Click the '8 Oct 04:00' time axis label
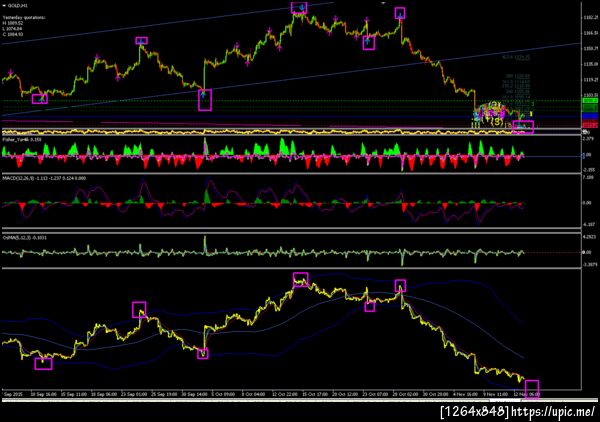Image resolution: width=600 pixels, height=422 pixels. (x=253, y=394)
